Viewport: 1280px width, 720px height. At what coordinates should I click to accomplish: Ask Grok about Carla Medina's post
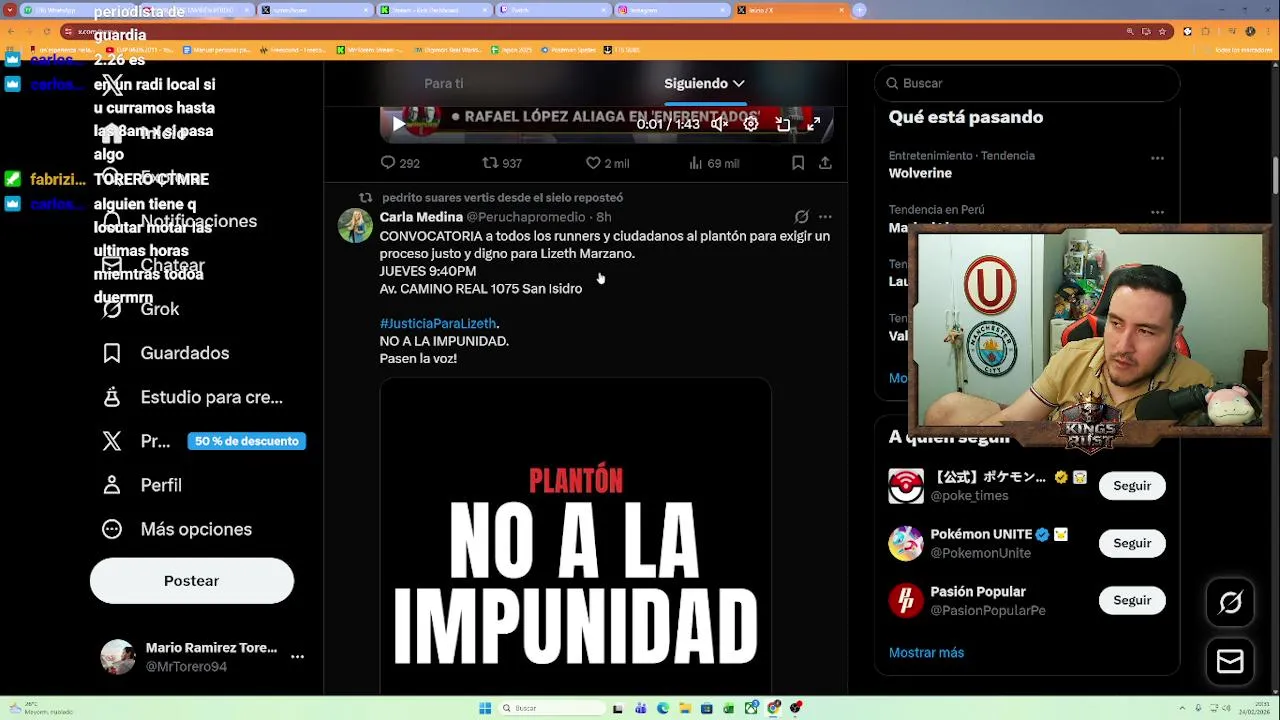801,217
